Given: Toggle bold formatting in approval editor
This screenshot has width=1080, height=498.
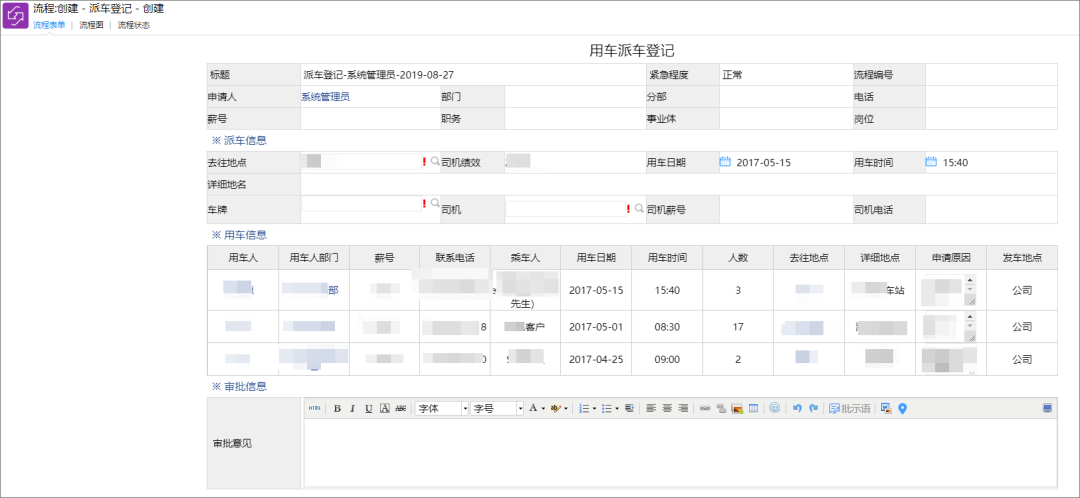Looking at the screenshot, I should coord(338,408).
